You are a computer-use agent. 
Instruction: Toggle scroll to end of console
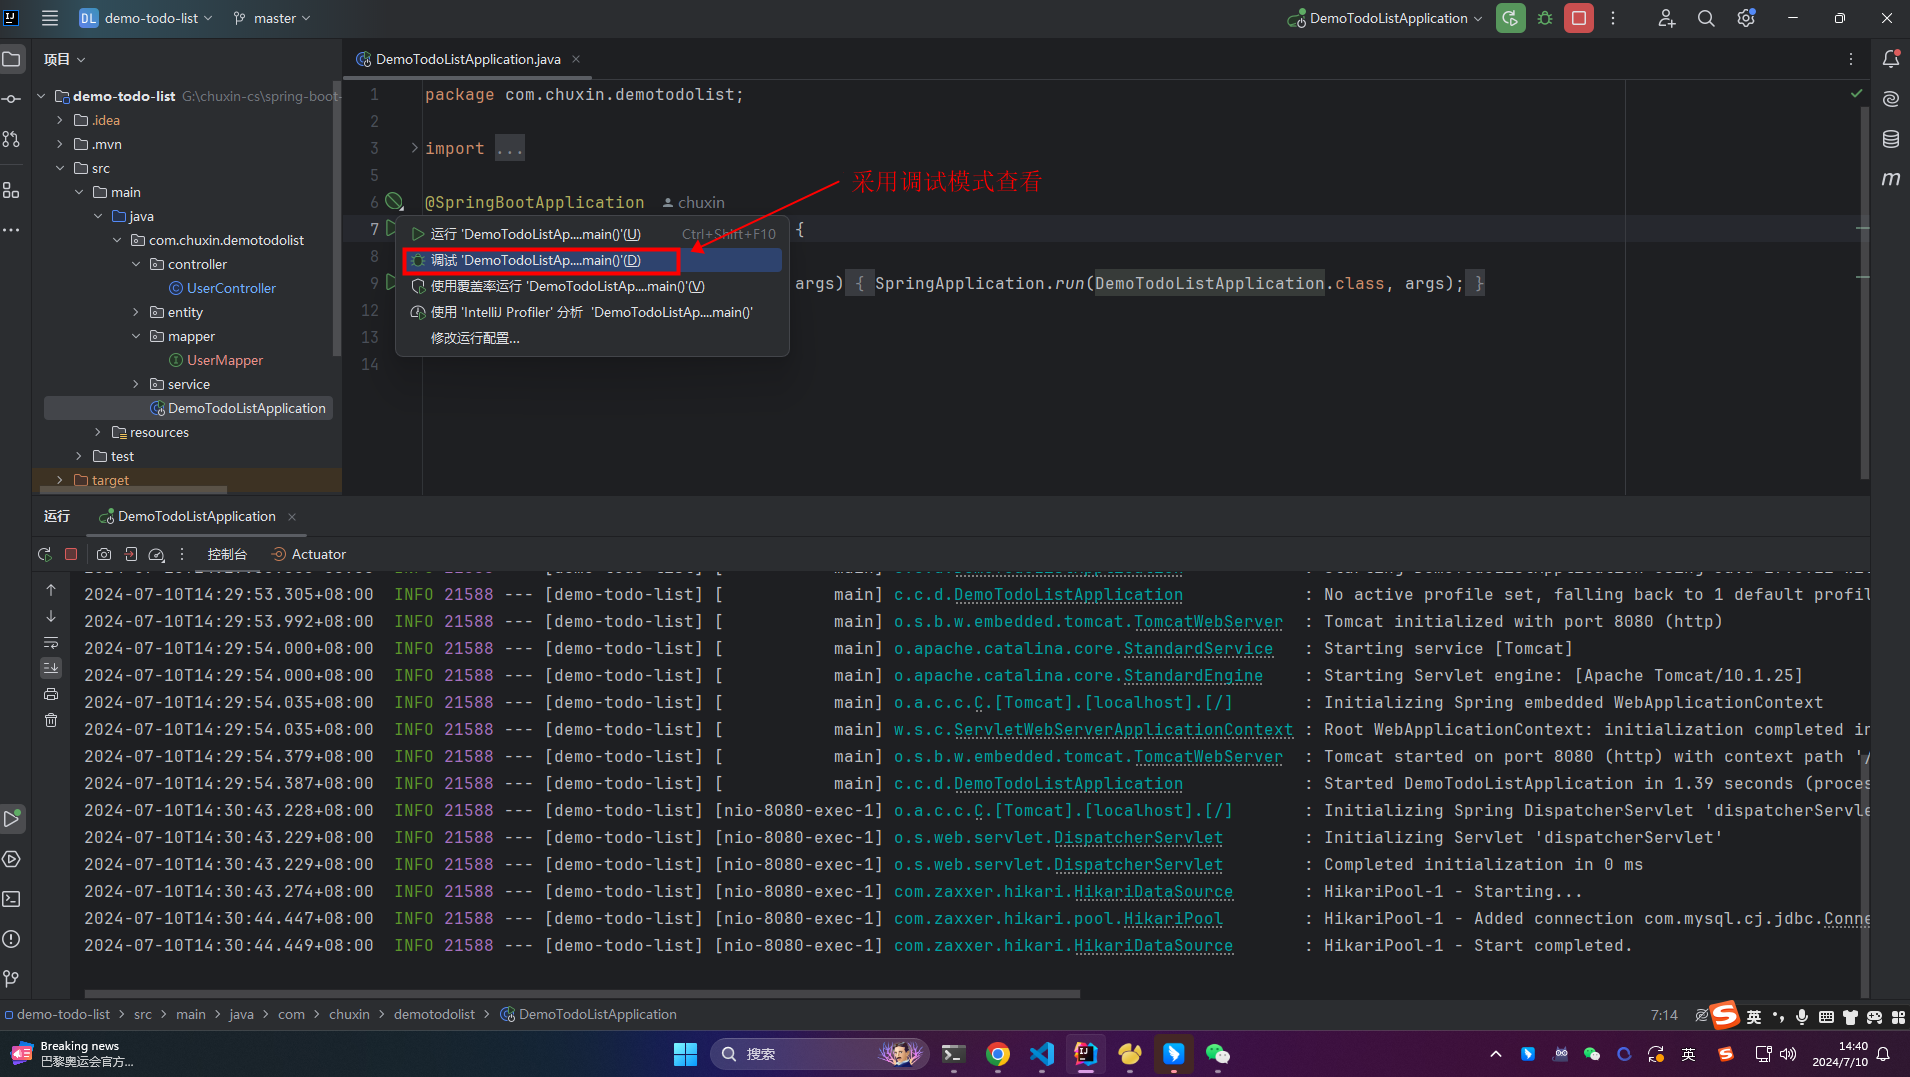(x=51, y=667)
